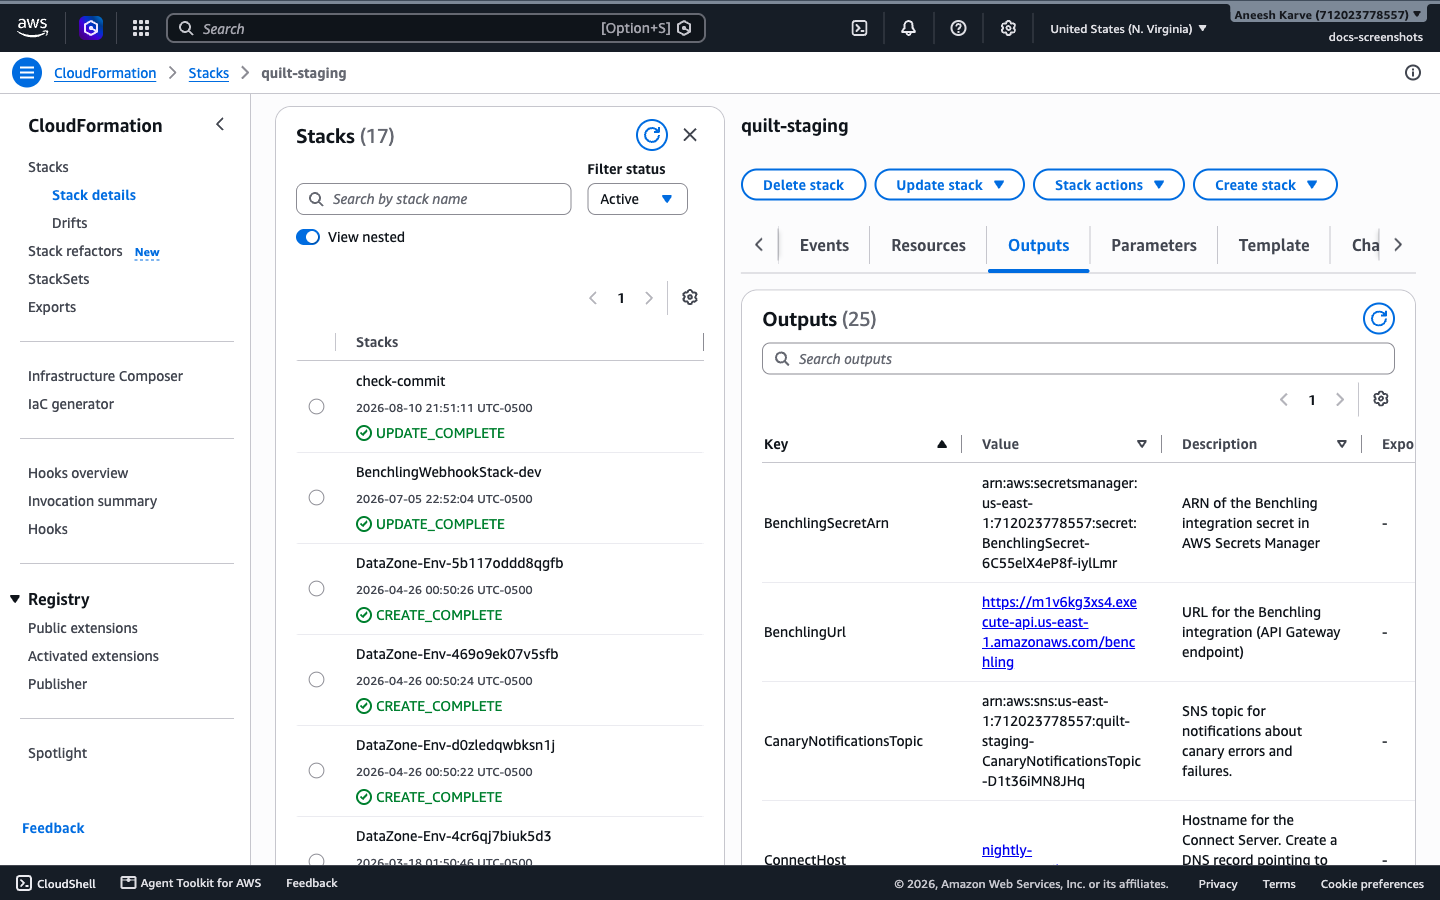Open Agent Toolkit for AWS
This screenshot has height=900, width=1440.
(191, 883)
